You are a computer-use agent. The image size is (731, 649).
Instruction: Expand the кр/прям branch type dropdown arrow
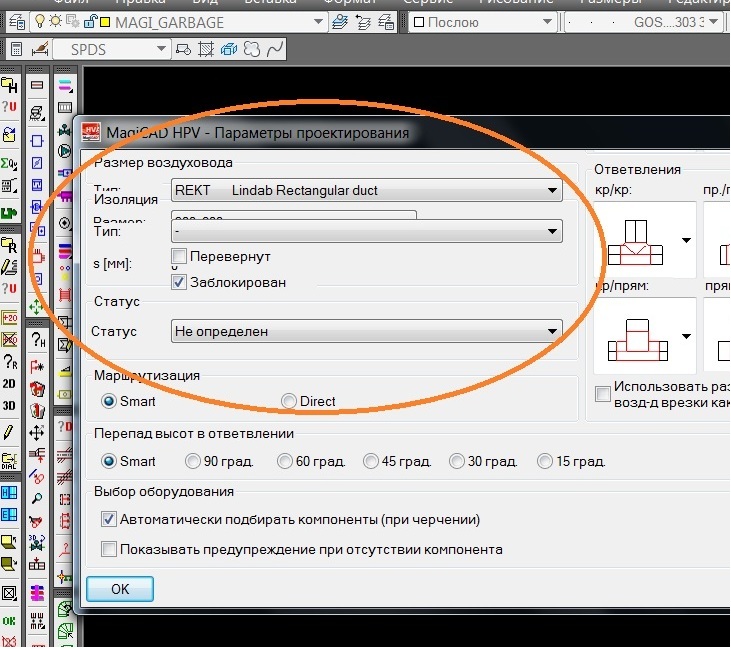click(x=686, y=336)
